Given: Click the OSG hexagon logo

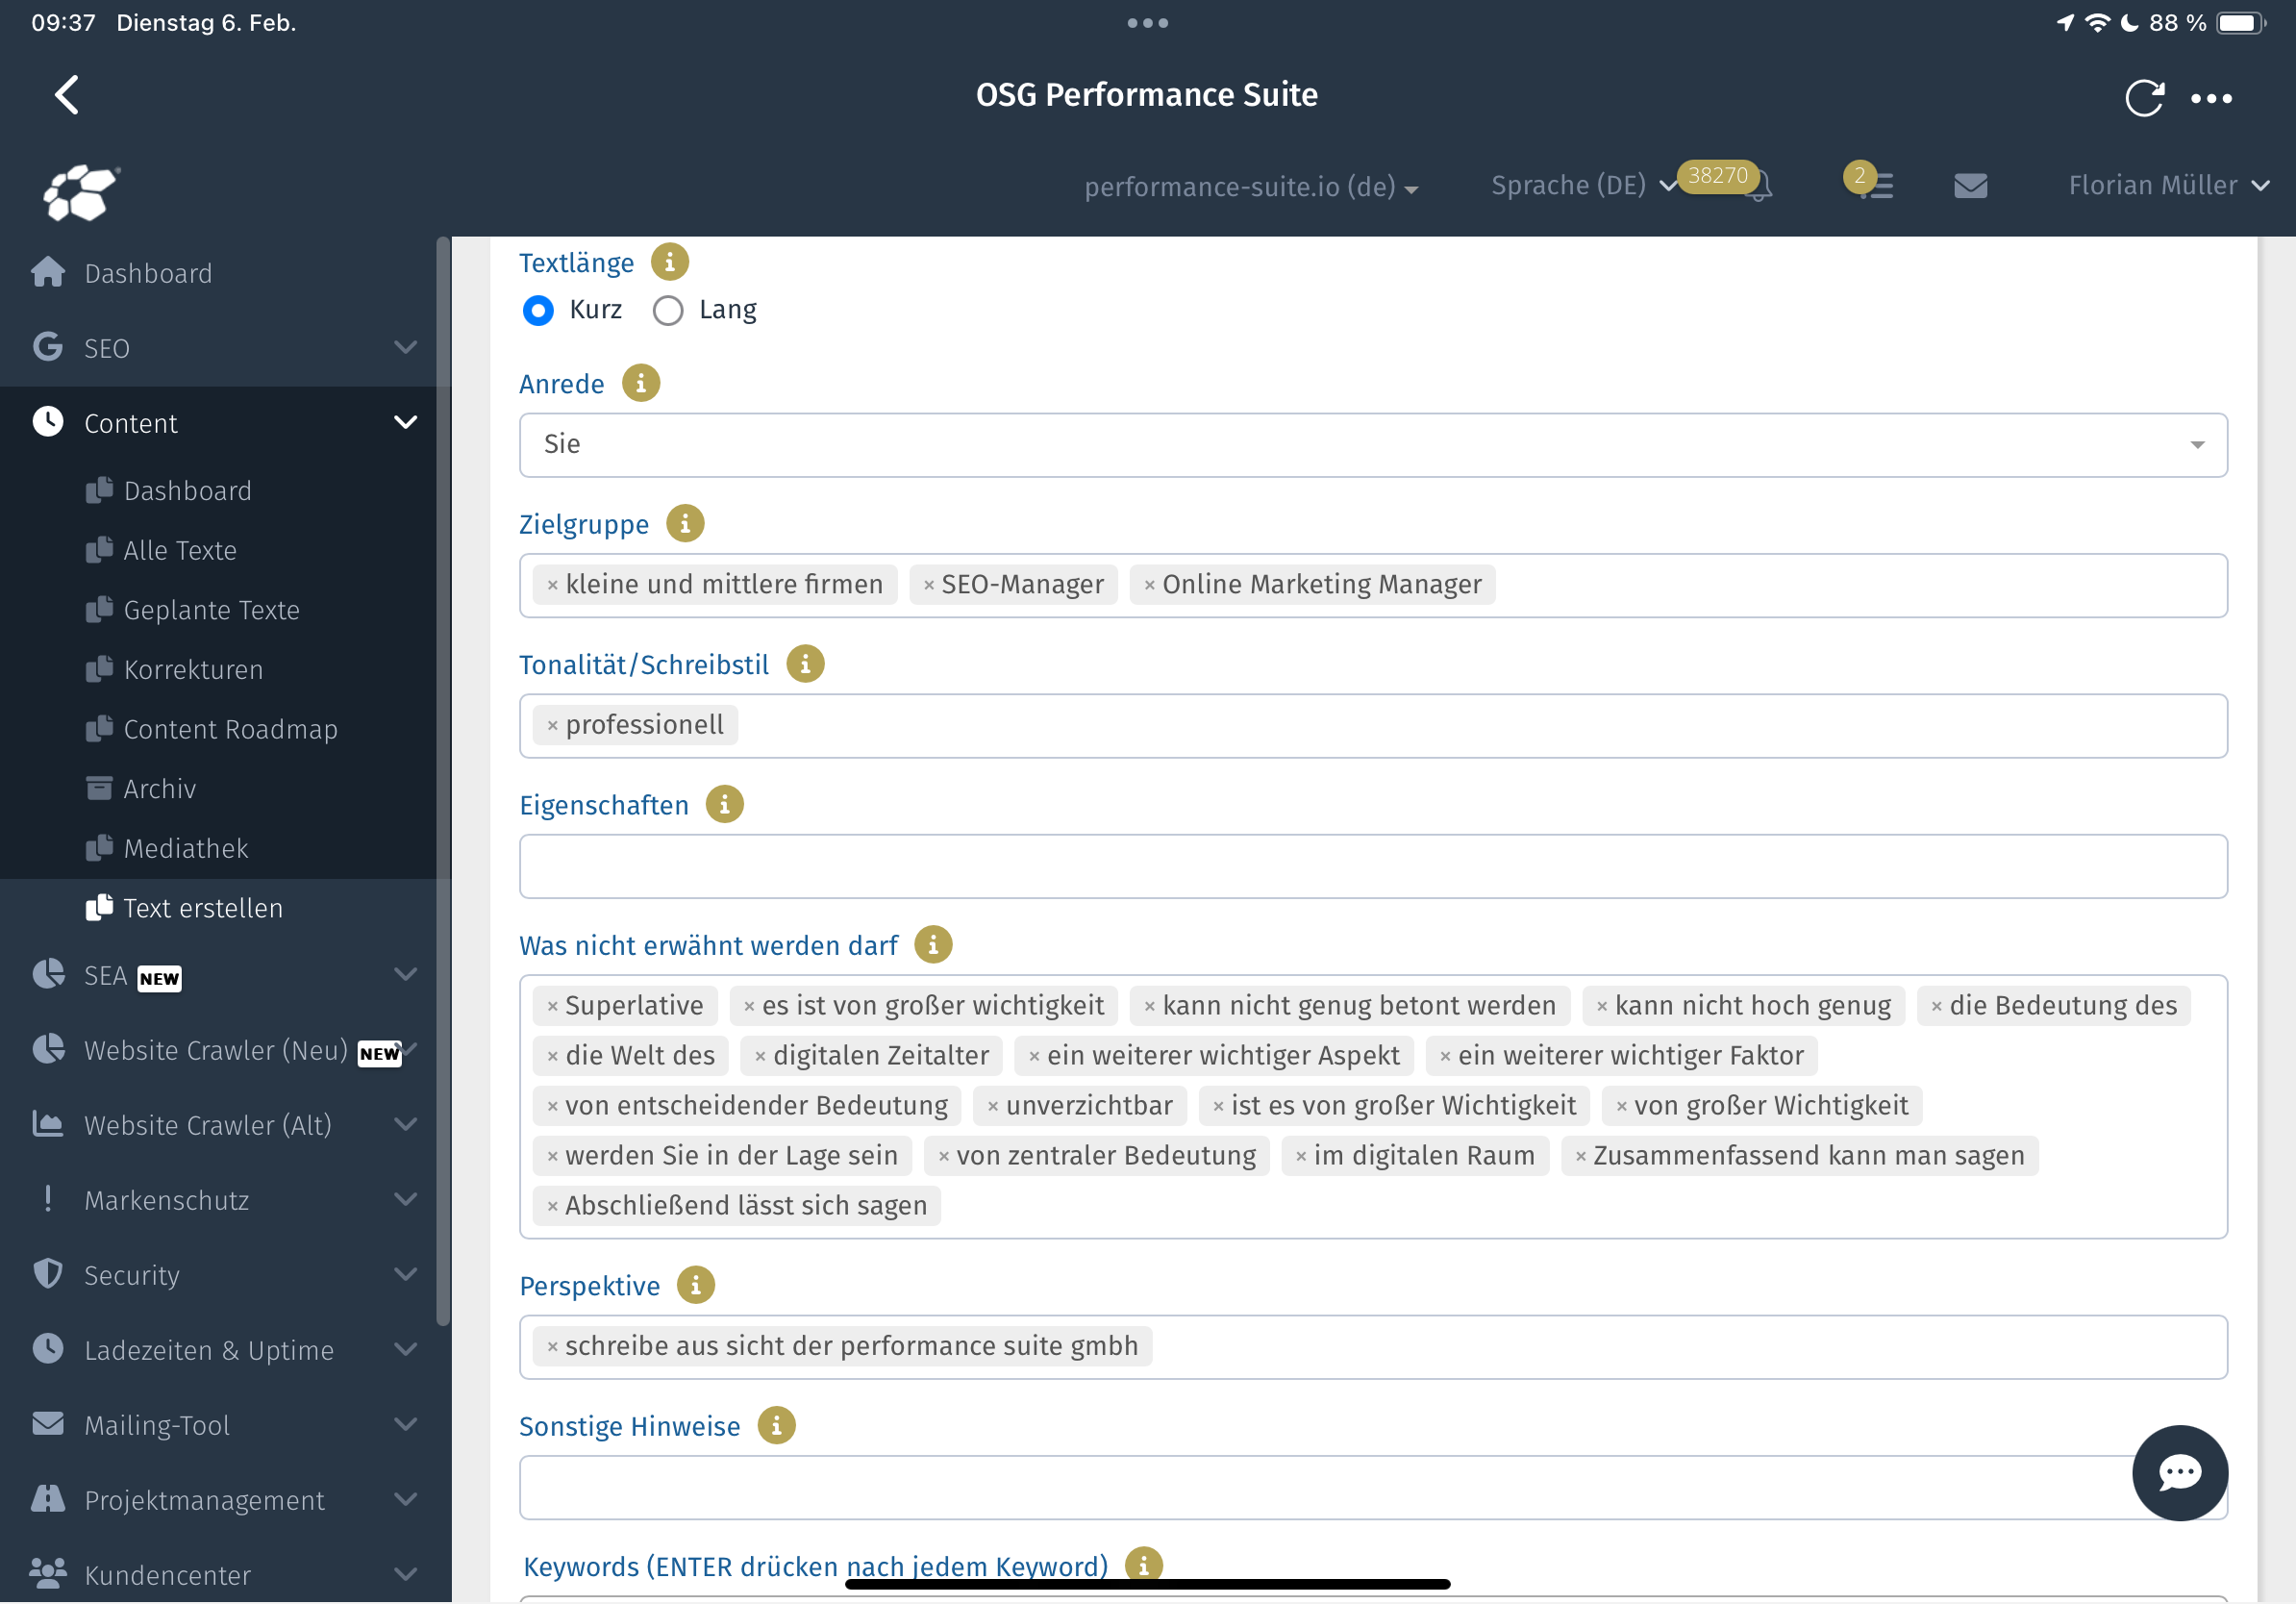Looking at the screenshot, I should [x=81, y=191].
